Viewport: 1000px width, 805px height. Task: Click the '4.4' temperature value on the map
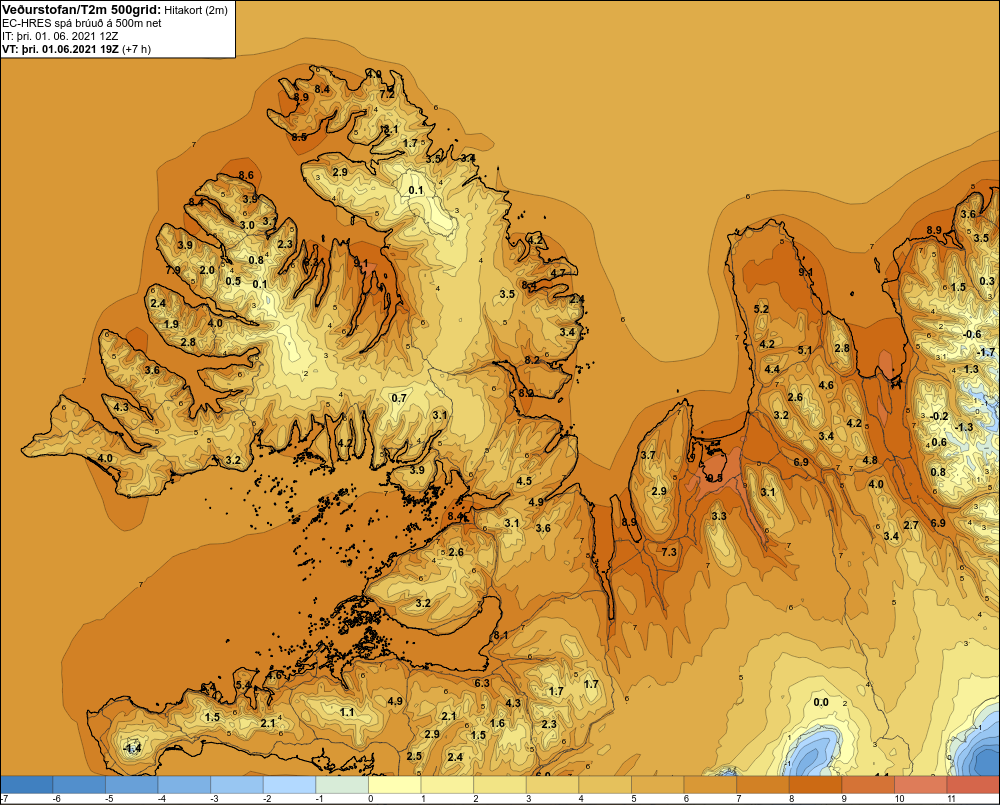772,369
